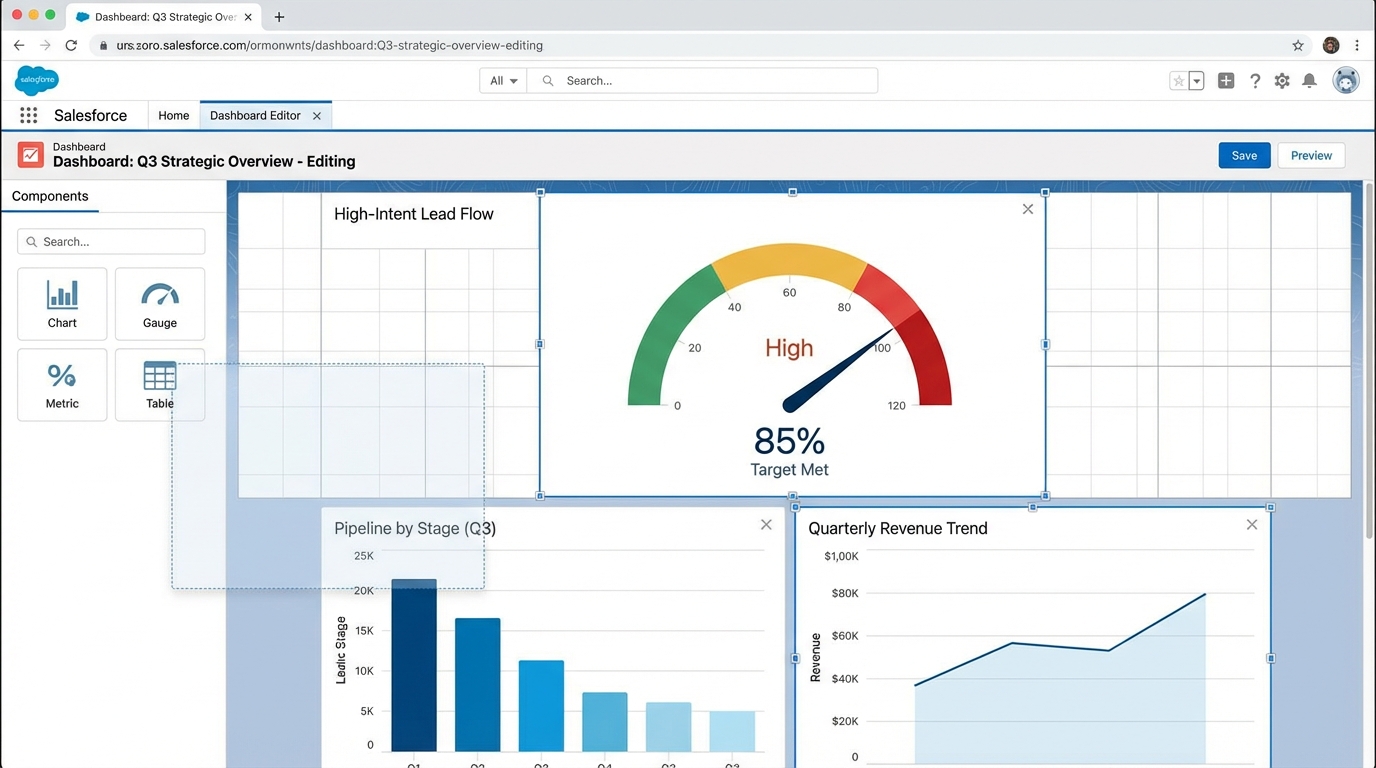Select the Metric component in the Components panel

click(x=61, y=384)
